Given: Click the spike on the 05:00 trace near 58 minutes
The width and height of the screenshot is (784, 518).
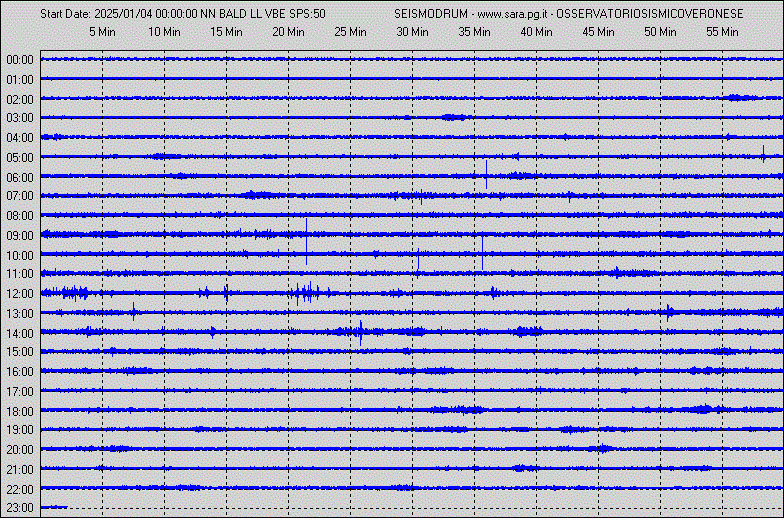Looking at the screenshot, I should [x=764, y=154].
